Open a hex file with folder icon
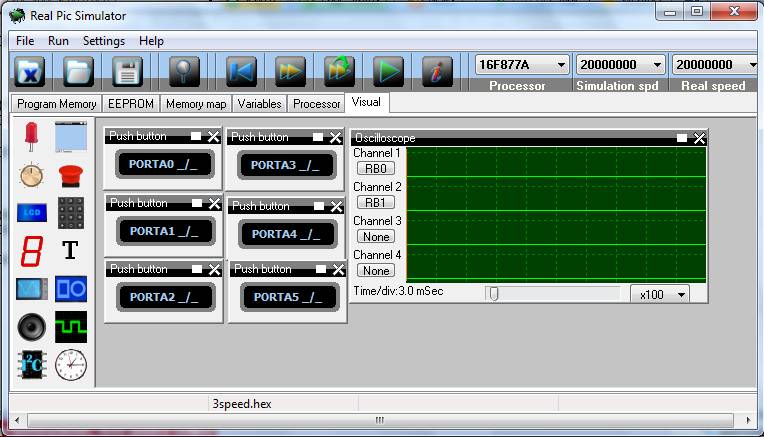The width and height of the screenshot is (764, 437). pyautogui.click(x=78, y=72)
